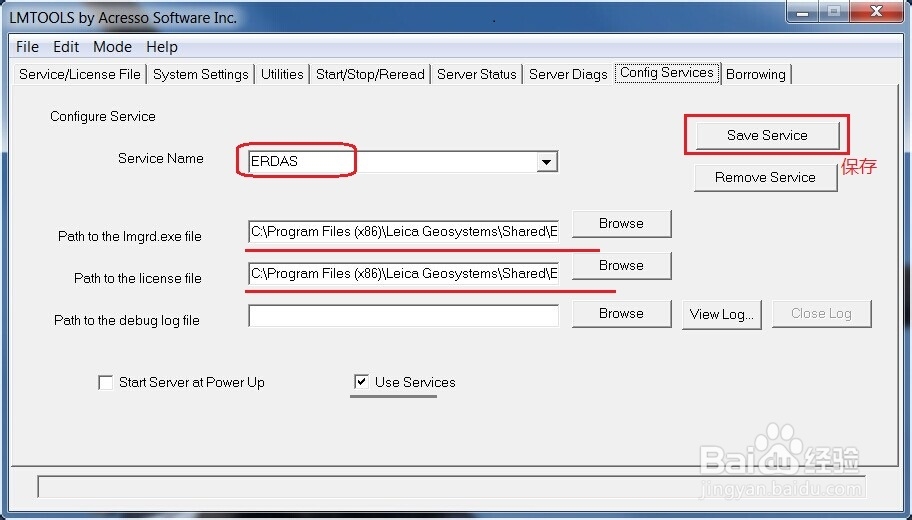912x520 pixels.
Task: Click the Remove Service button
Action: (765, 177)
